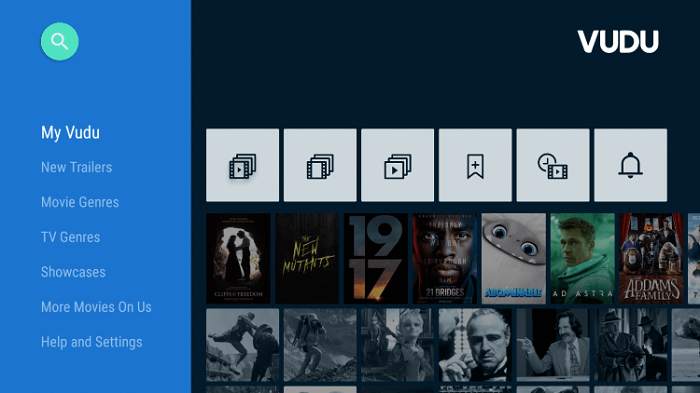The height and width of the screenshot is (393, 700).
Task: Open New Trailers section
Action: tap(77, 167)
